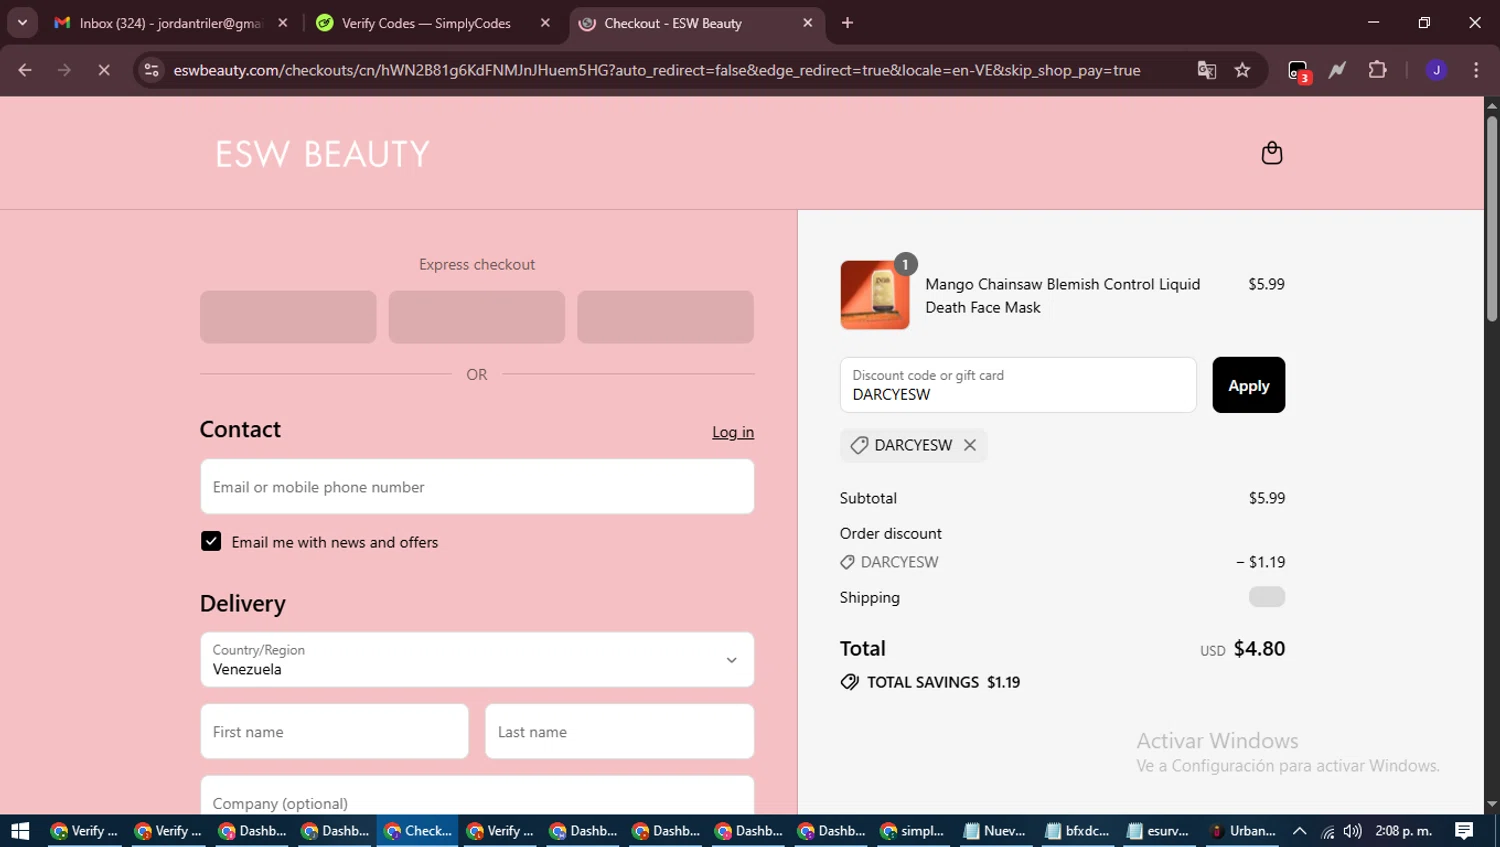The height and width of the screenshot is (847, 1500).
Task: Open a new browser tab
Action: [x=847, y=22]
